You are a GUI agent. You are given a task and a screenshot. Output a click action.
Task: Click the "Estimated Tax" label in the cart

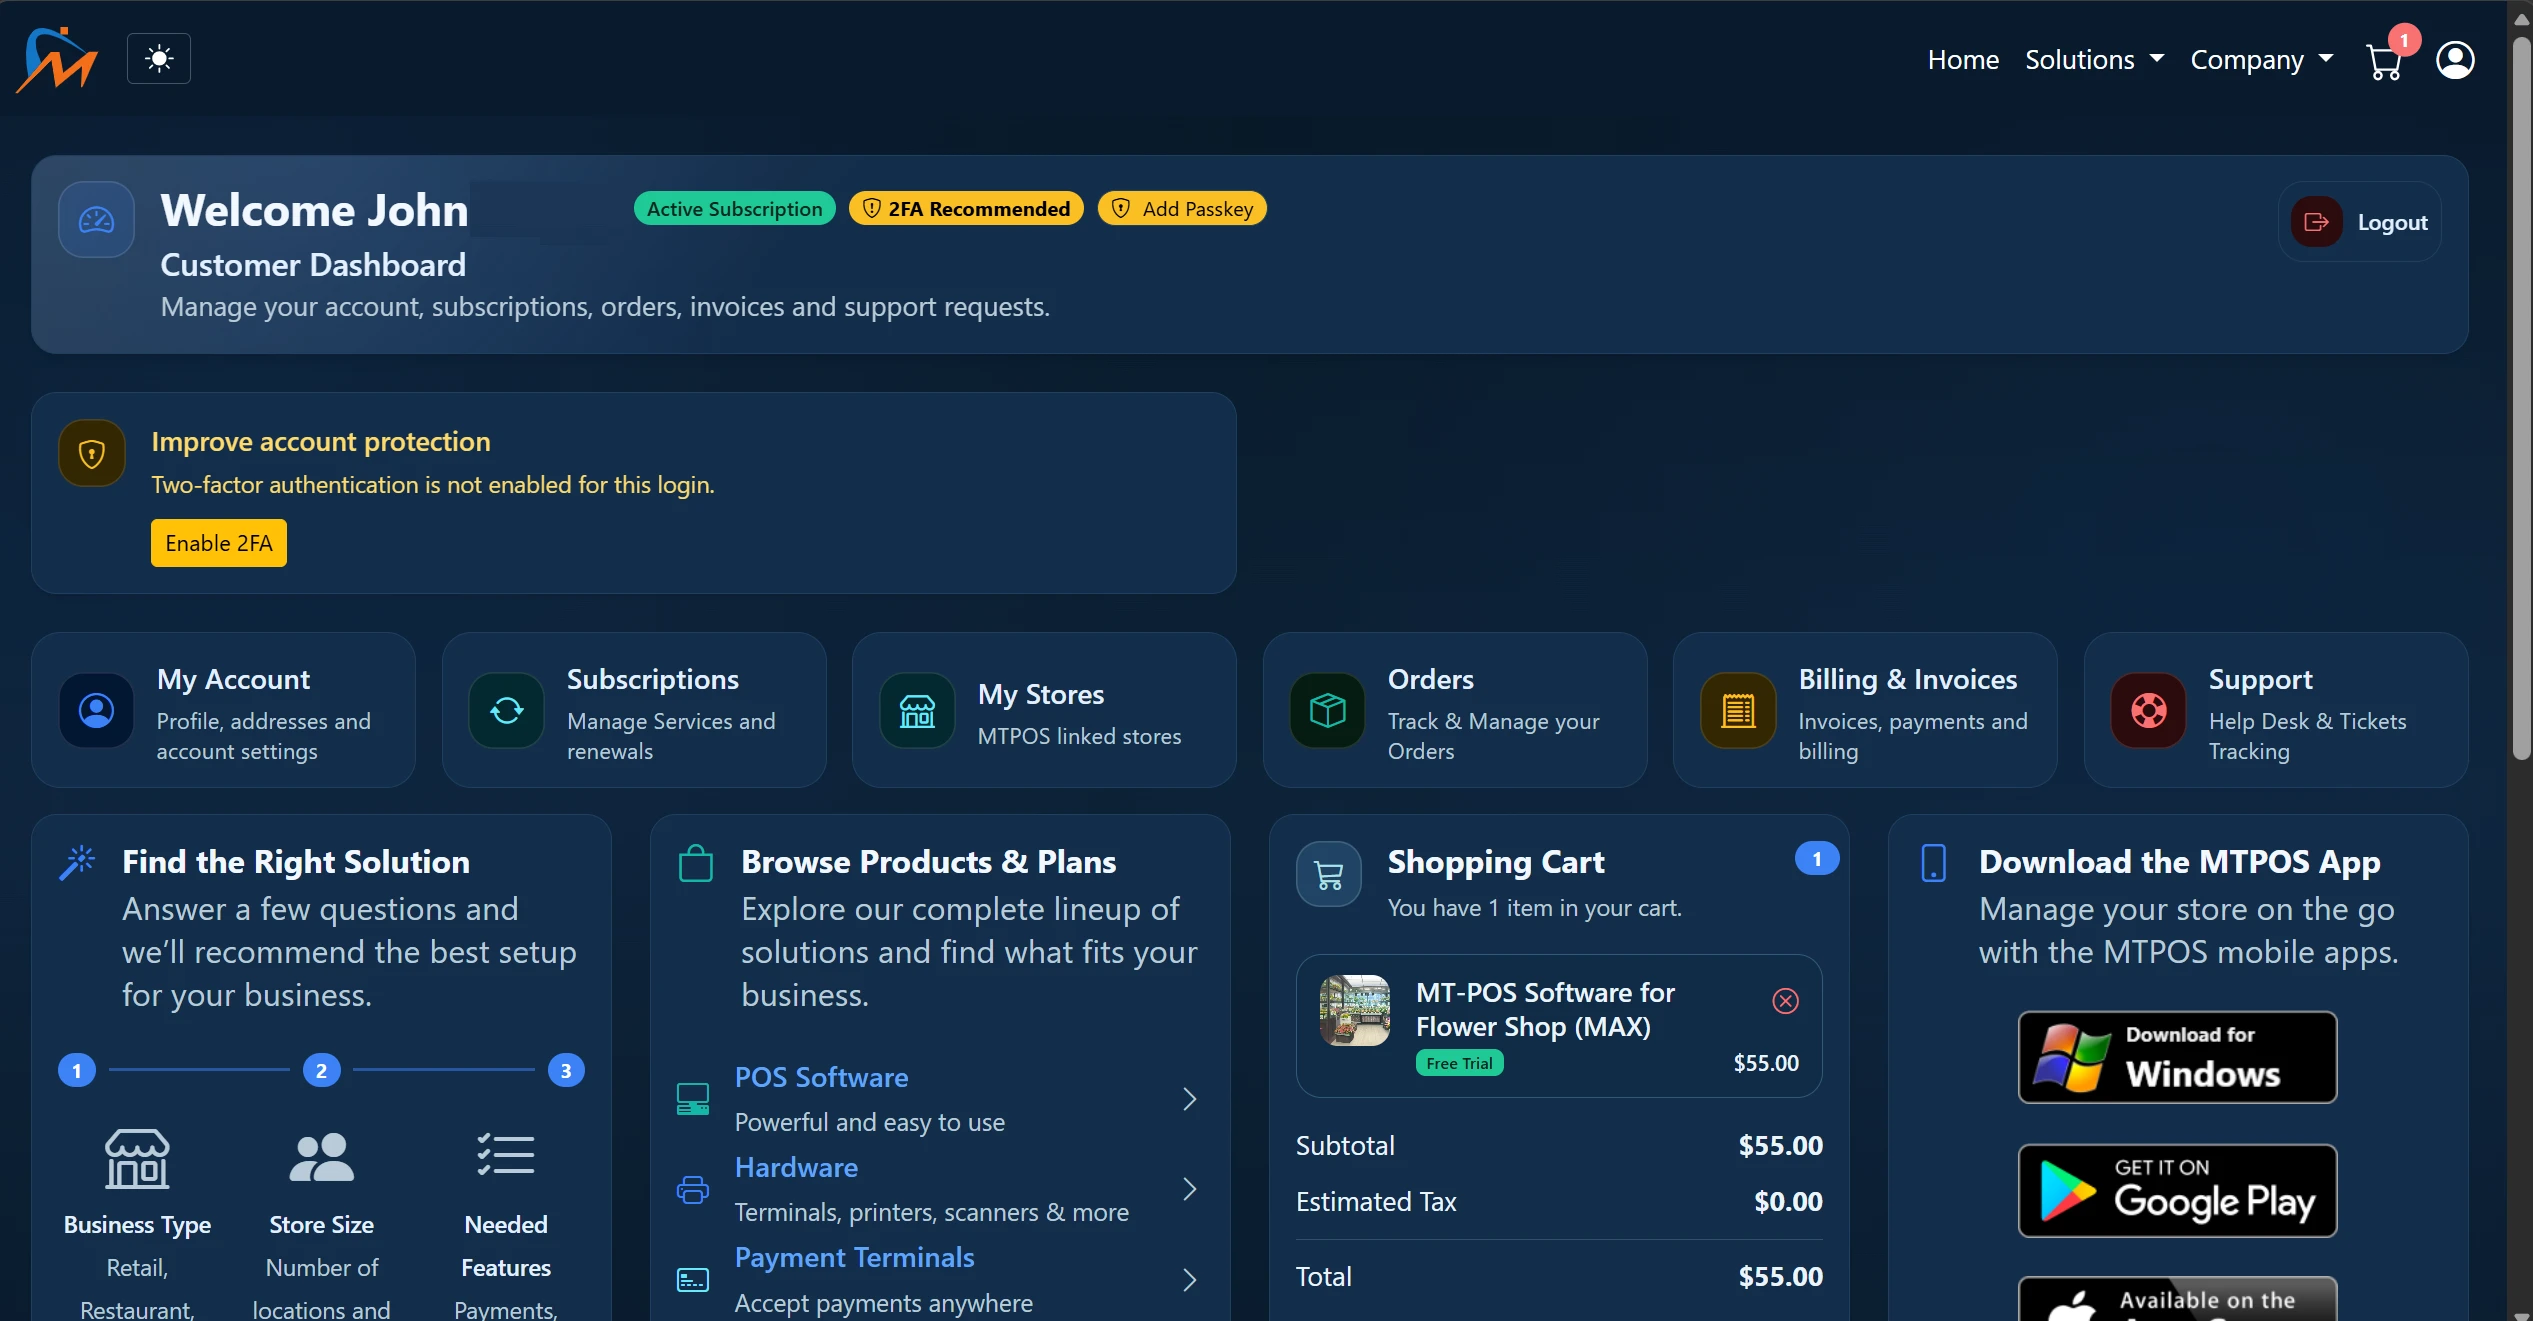click(x=1376, y=1201)
